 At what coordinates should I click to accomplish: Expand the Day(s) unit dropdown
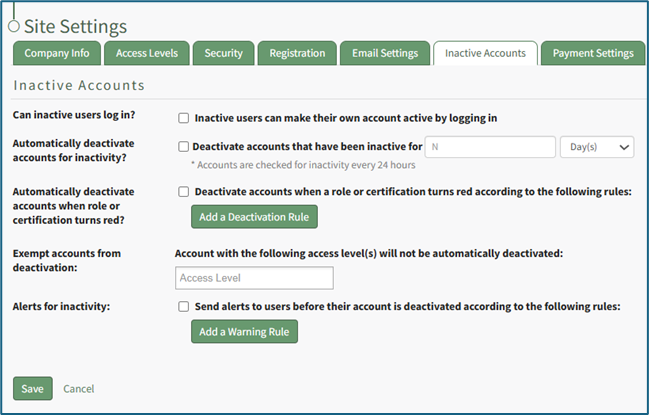coord(597,147)
